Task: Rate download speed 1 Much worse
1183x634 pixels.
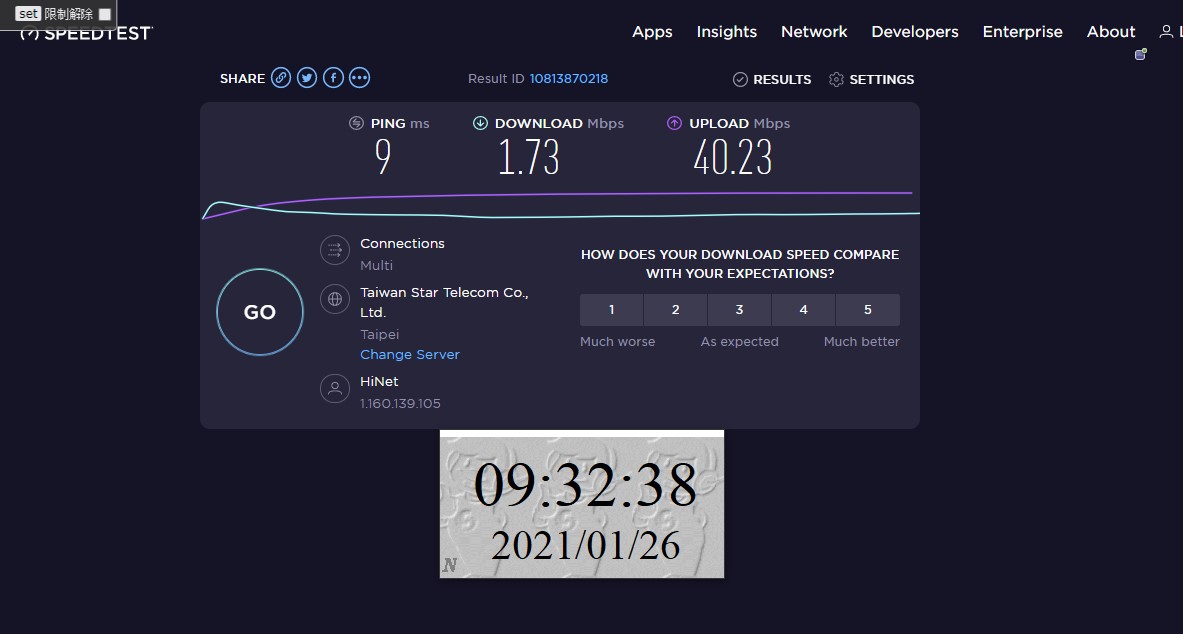Action: tap(611, 309)
